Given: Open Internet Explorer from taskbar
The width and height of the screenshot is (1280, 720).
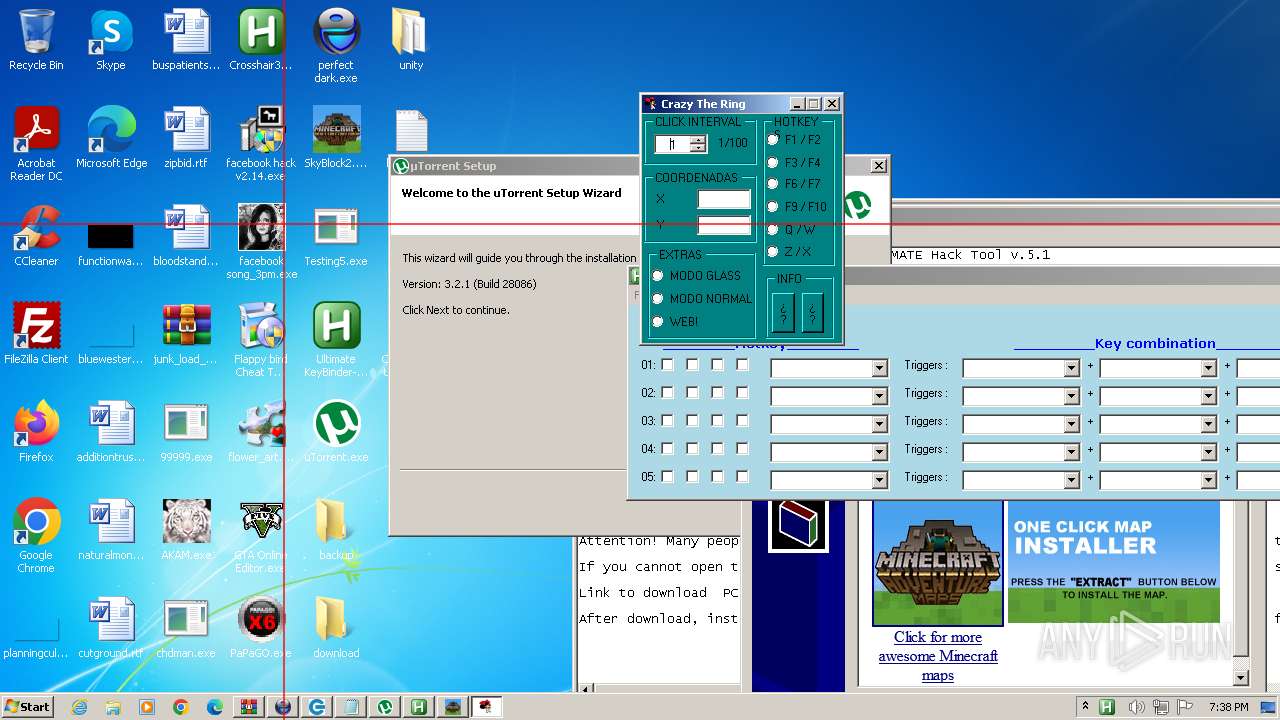Looking at the screenshot, I should tap(79, 707).
